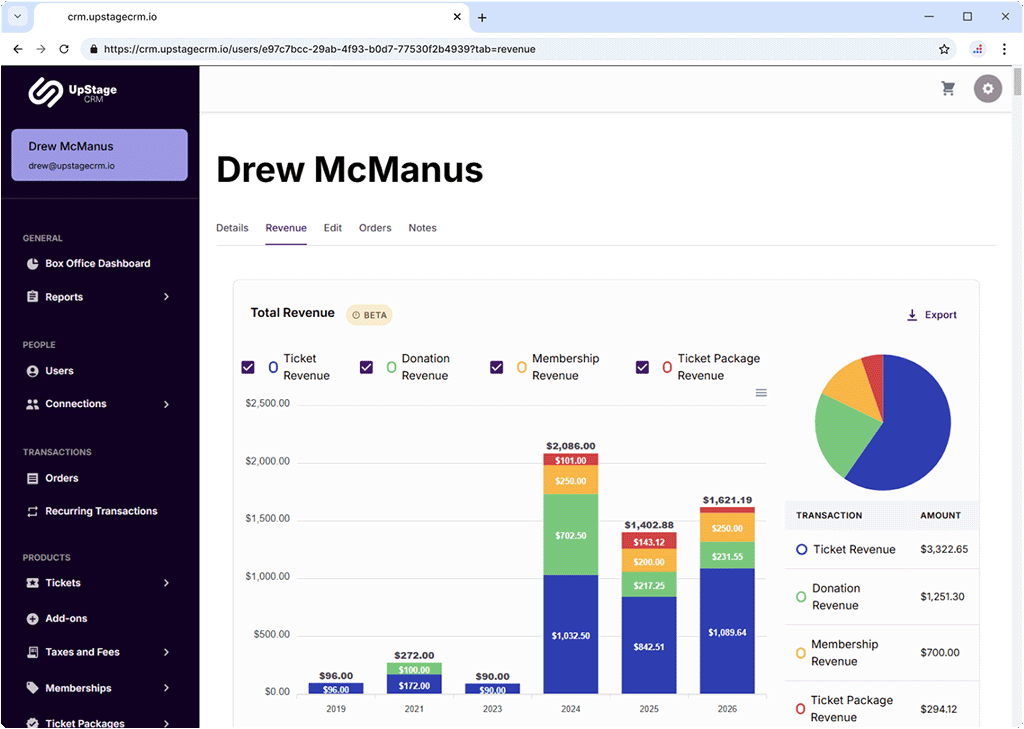Expand the Taxes and Fees chevron
Screen dimensions: 1024x729
pos(166,652)
